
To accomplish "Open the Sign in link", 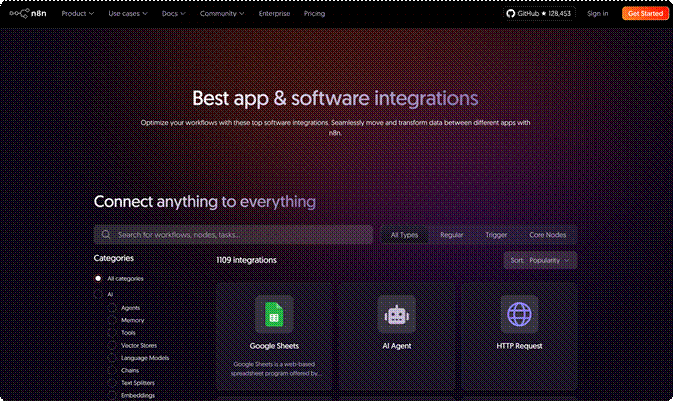I will (x=598, y=14).
